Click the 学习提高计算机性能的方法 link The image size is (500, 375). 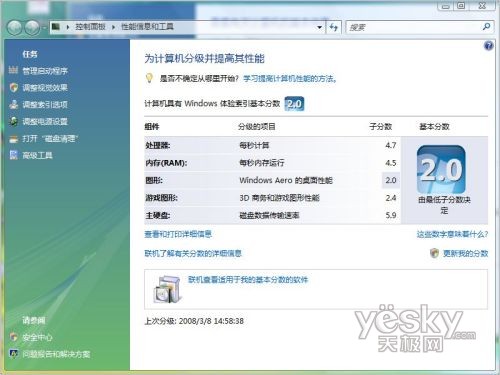coord(290,79)
